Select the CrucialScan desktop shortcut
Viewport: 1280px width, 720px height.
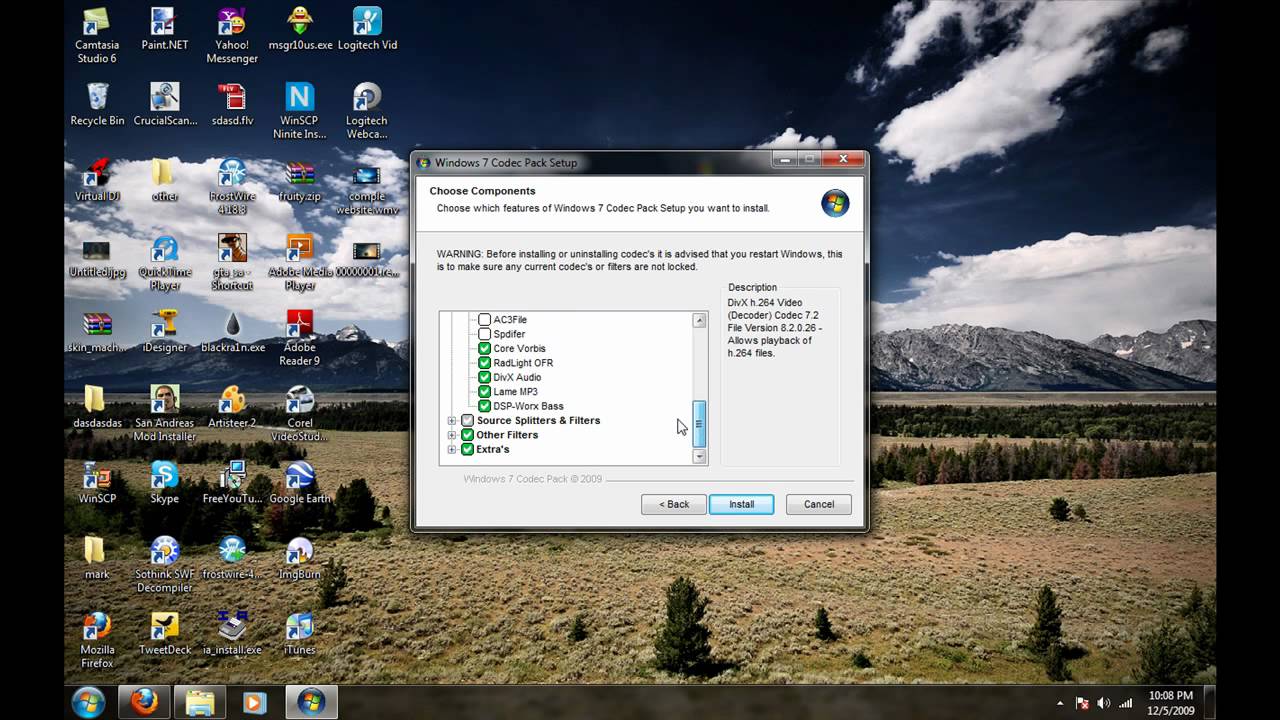[165, 104]
